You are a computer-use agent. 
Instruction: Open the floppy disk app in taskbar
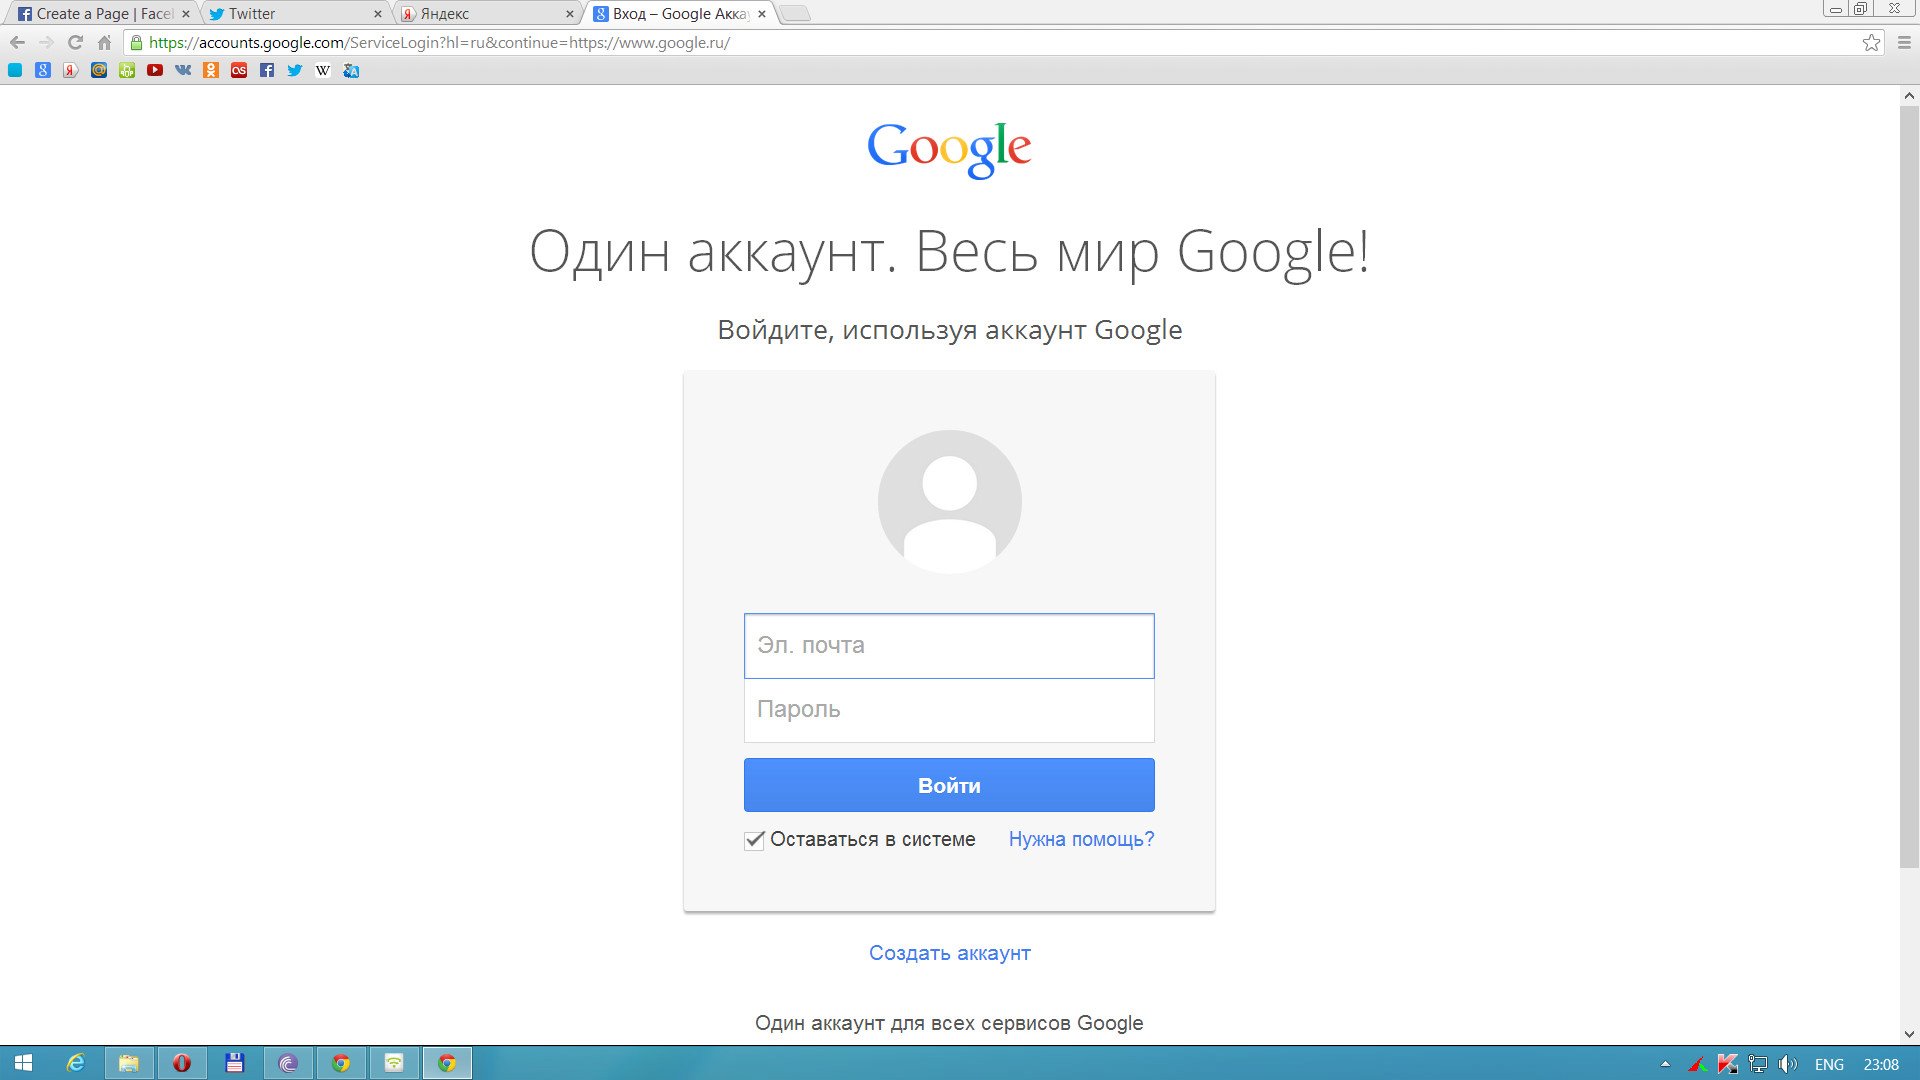click(x=235, y=1063)
